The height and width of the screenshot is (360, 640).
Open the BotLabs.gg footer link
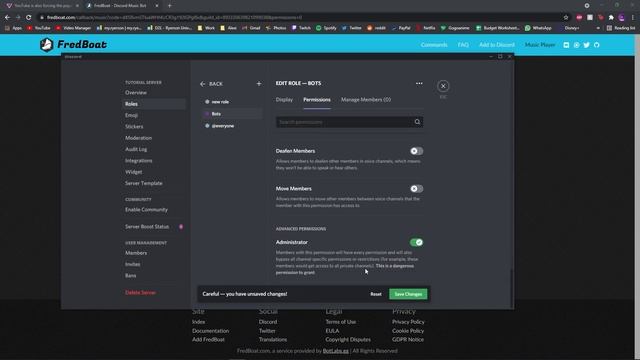[336, 351]
